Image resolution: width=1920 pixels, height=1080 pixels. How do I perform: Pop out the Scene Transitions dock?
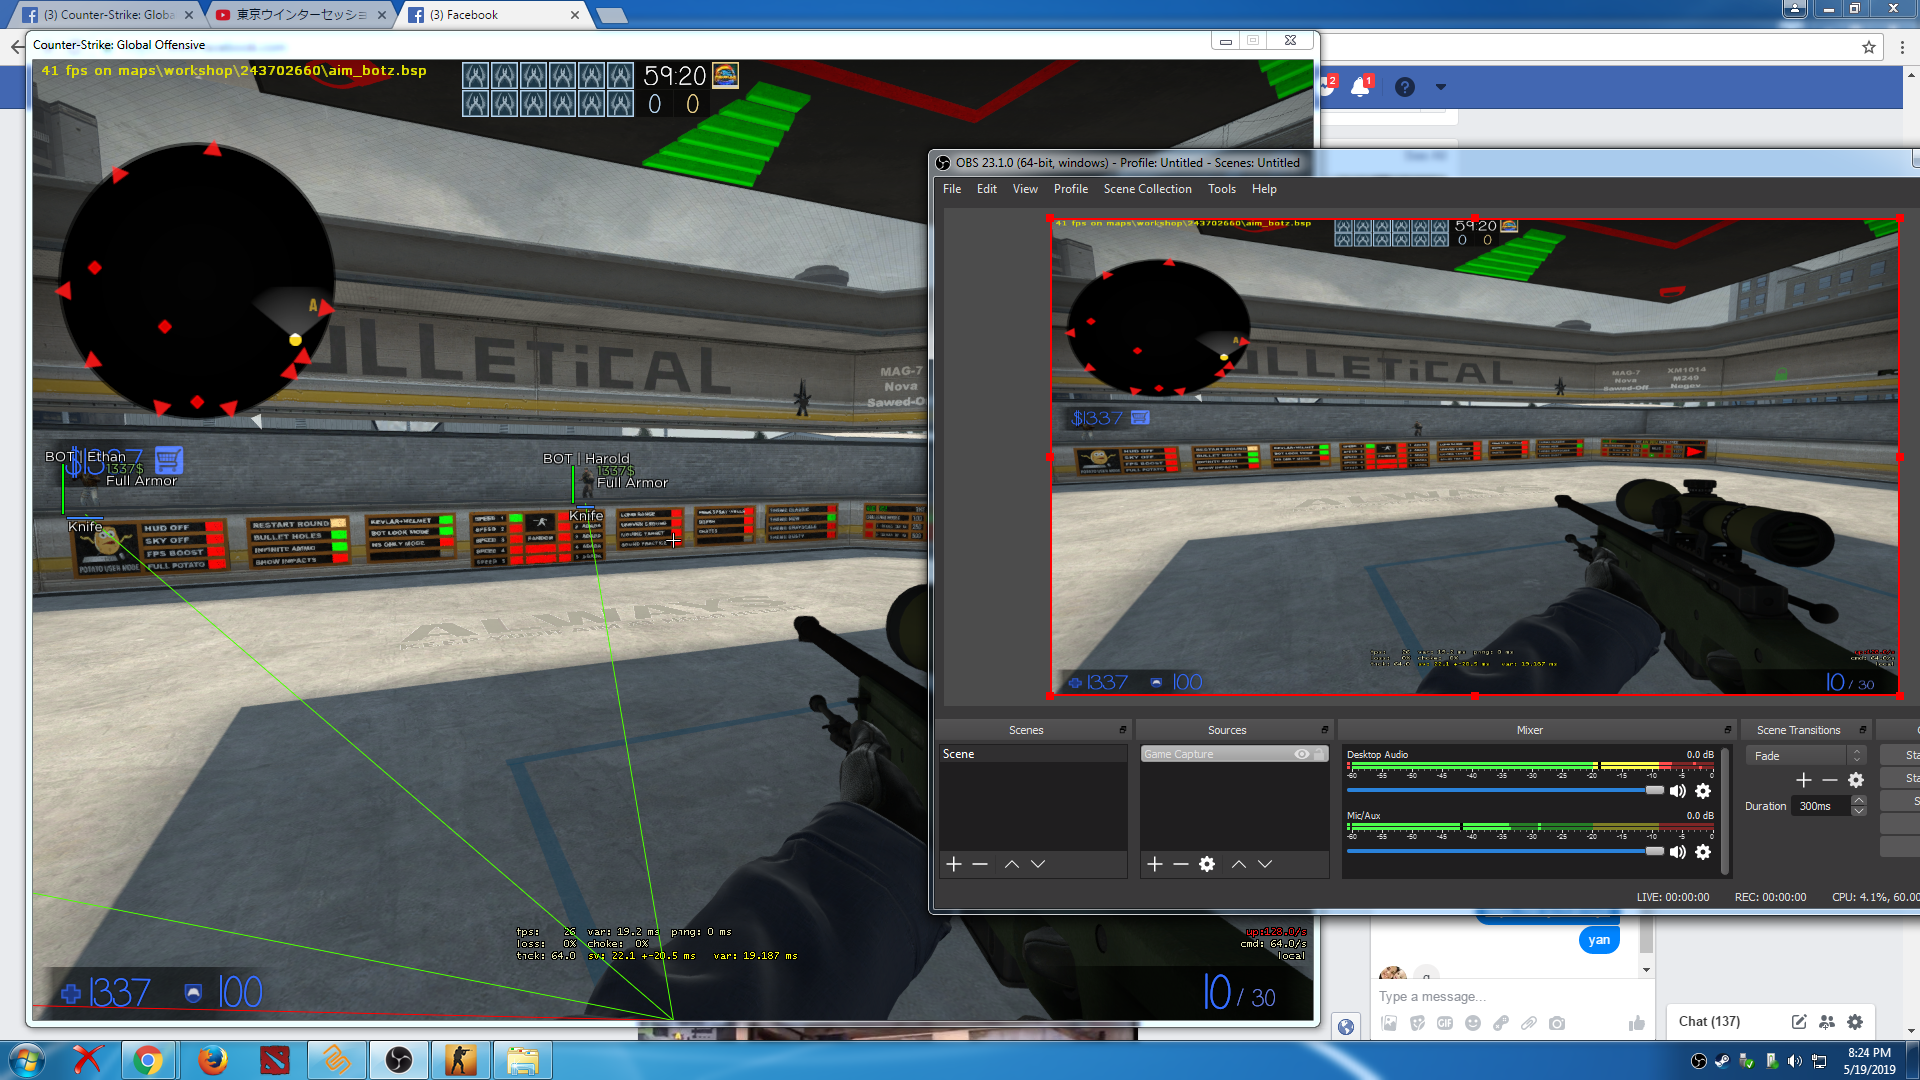point(1863,730)
